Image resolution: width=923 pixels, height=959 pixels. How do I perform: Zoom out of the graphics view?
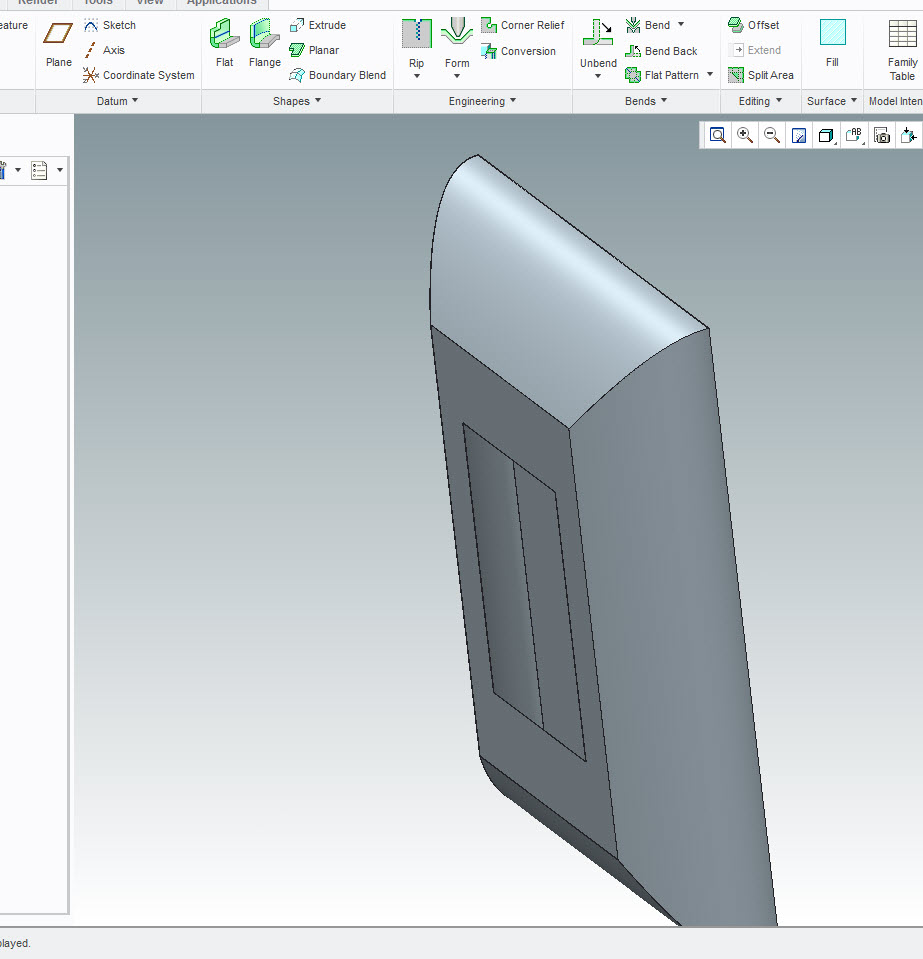click(x=772, y=135)
